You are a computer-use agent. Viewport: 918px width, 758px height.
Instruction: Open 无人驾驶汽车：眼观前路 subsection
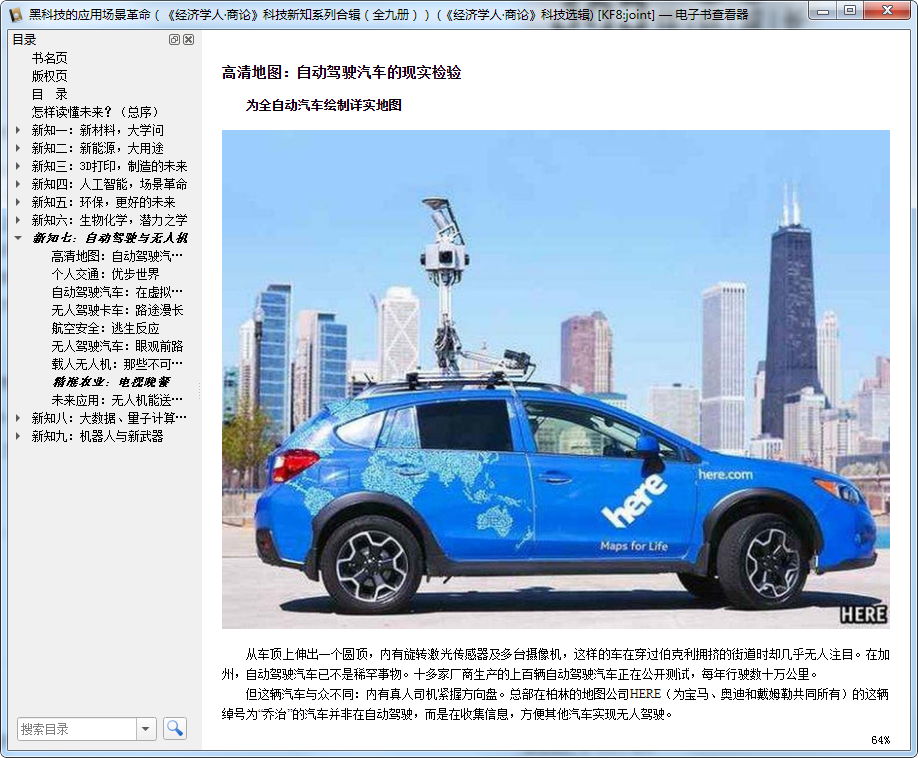117,346
